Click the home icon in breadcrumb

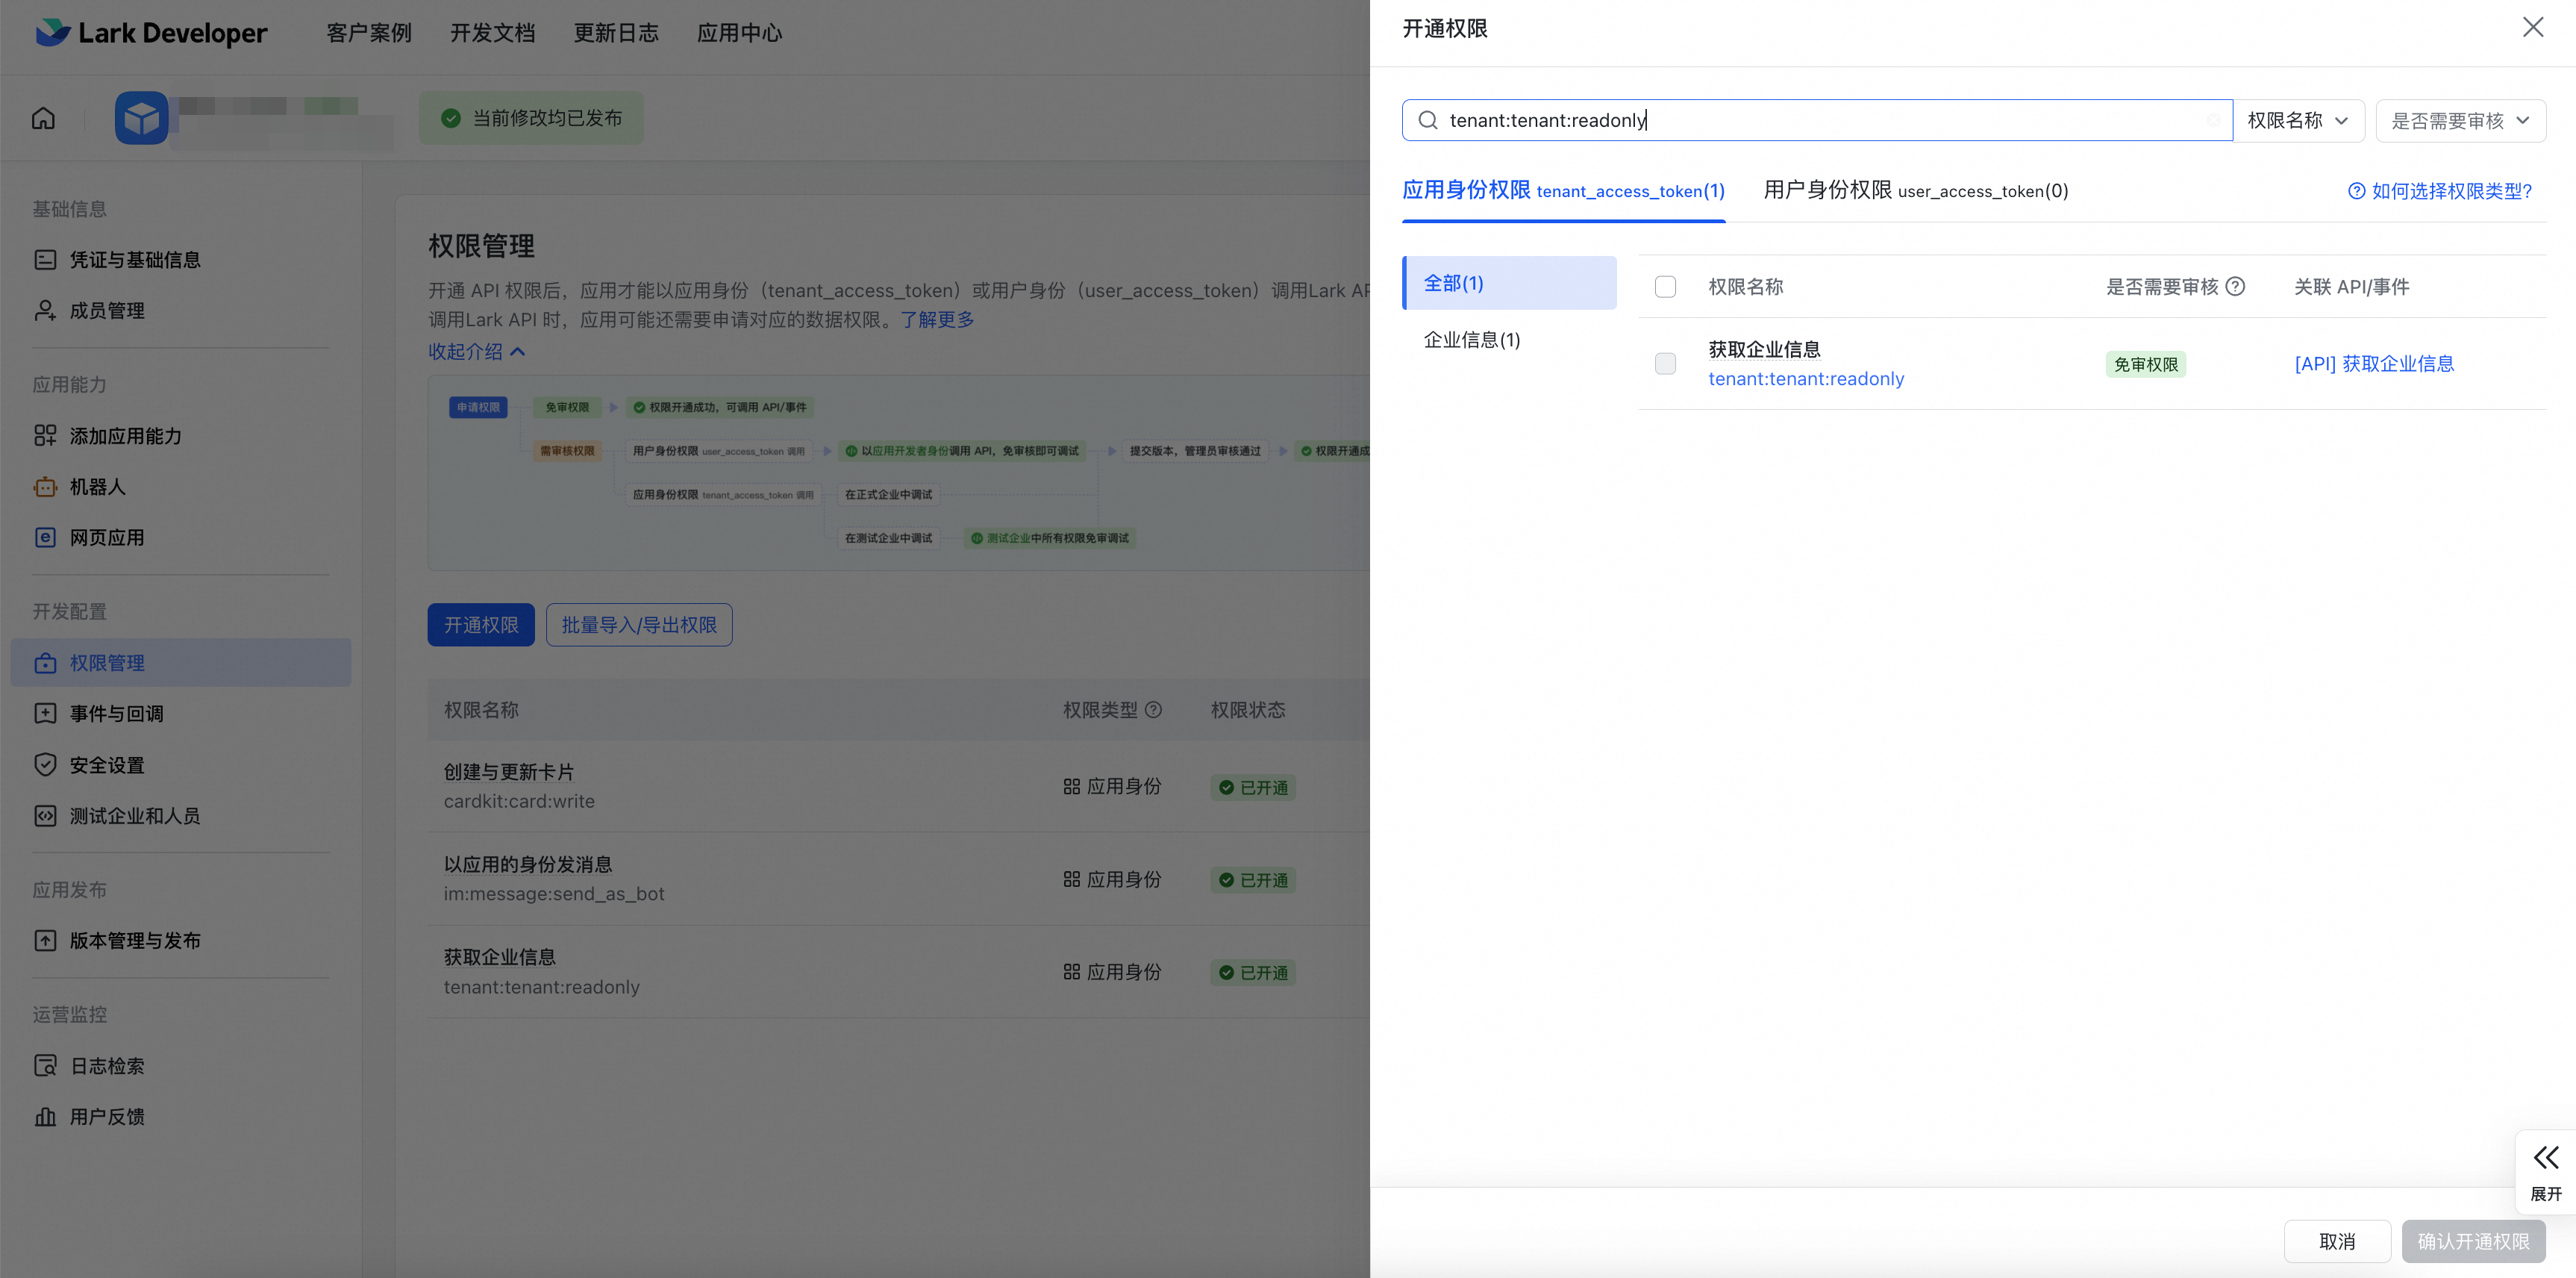click(43, 118)
